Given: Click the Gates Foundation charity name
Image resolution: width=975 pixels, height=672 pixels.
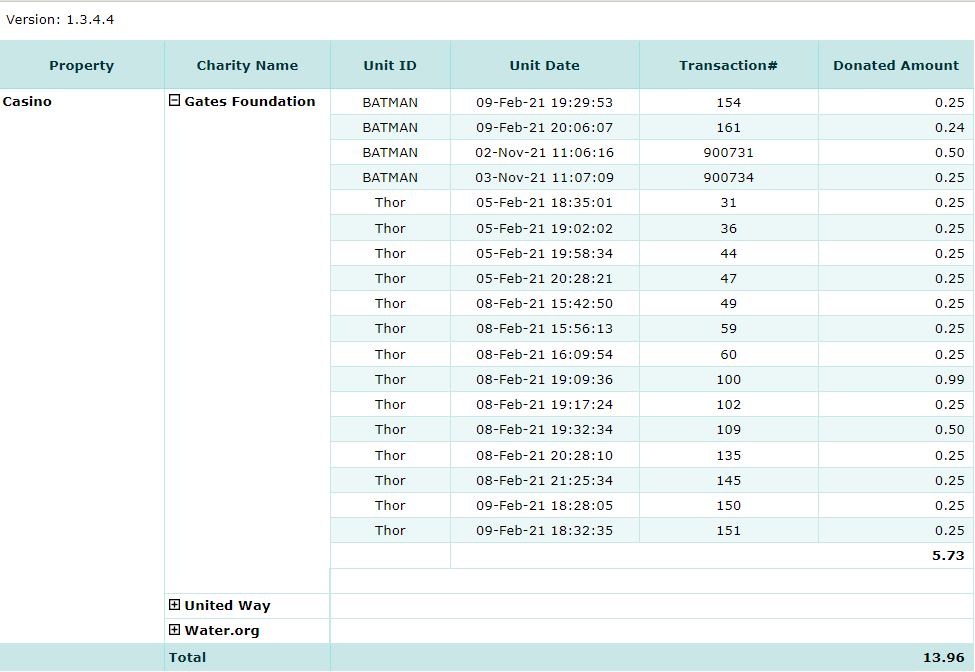Looking at the screenshot, I should [249, 102].
